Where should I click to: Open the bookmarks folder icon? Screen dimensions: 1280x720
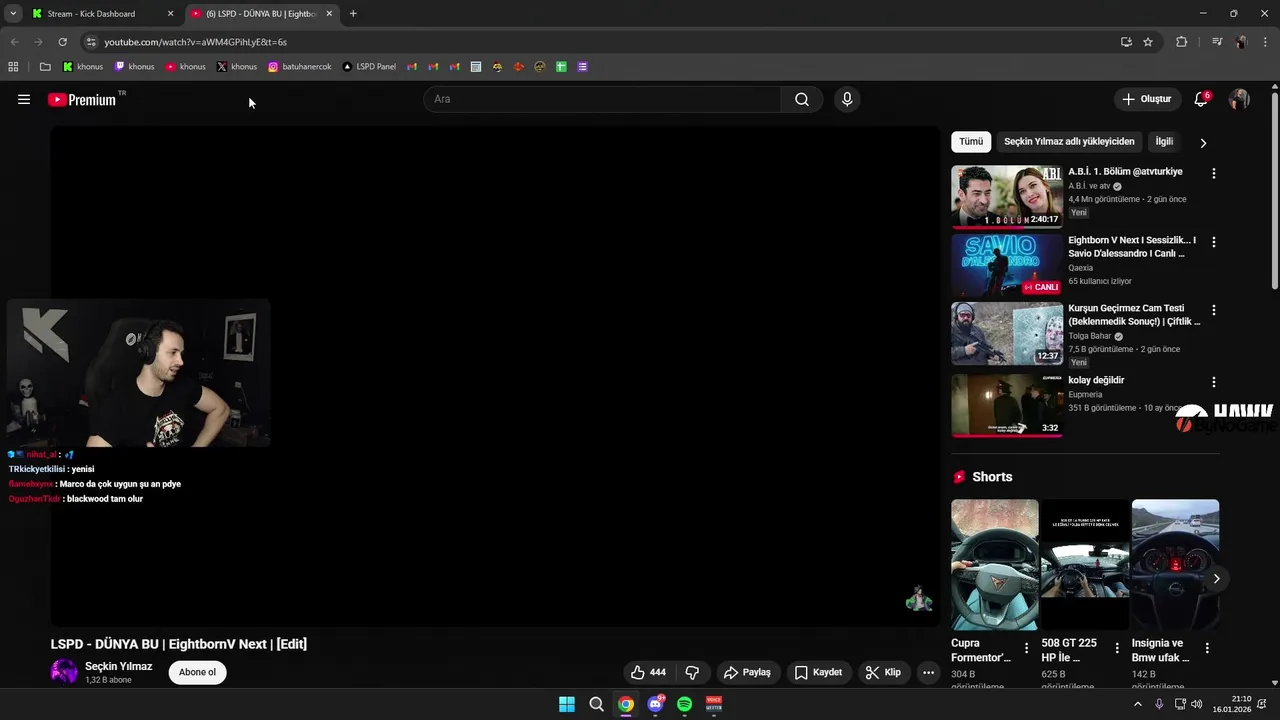[x=45, y=67]
